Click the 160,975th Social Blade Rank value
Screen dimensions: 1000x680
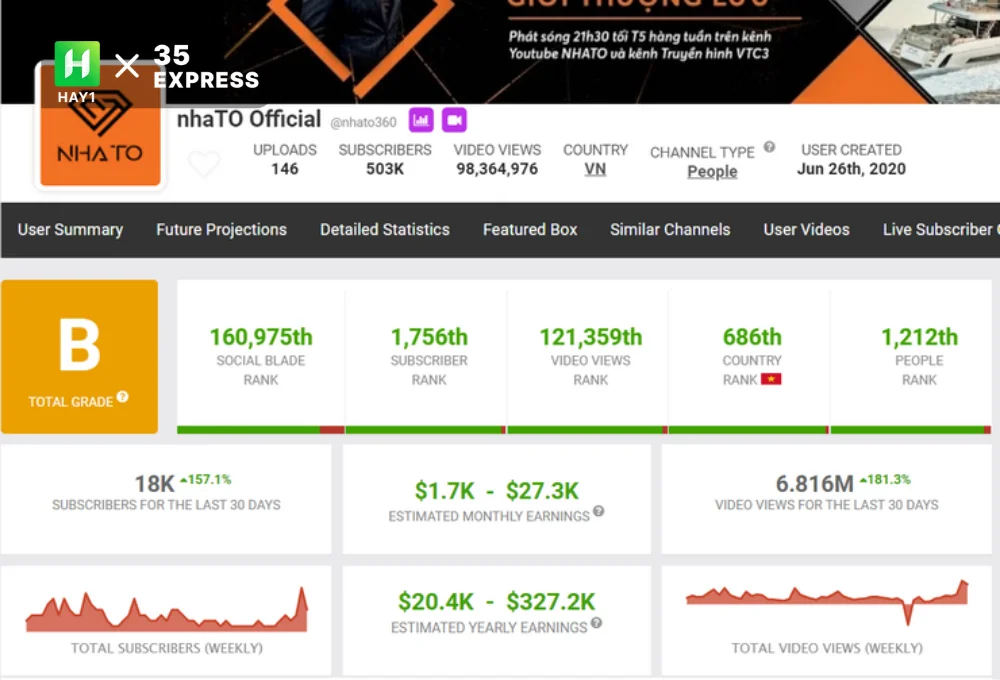click(261, 337)
